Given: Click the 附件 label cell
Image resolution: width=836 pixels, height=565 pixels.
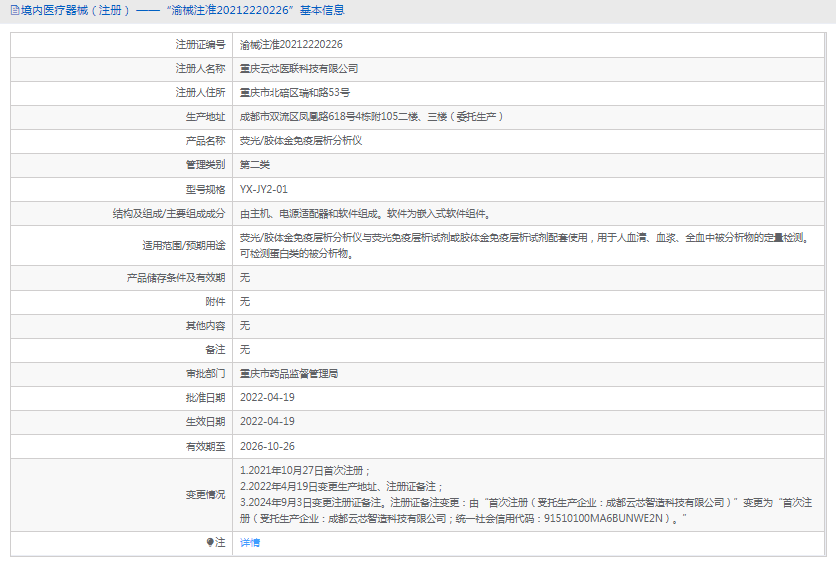Looking at the screenshot, I should [122, 302].
